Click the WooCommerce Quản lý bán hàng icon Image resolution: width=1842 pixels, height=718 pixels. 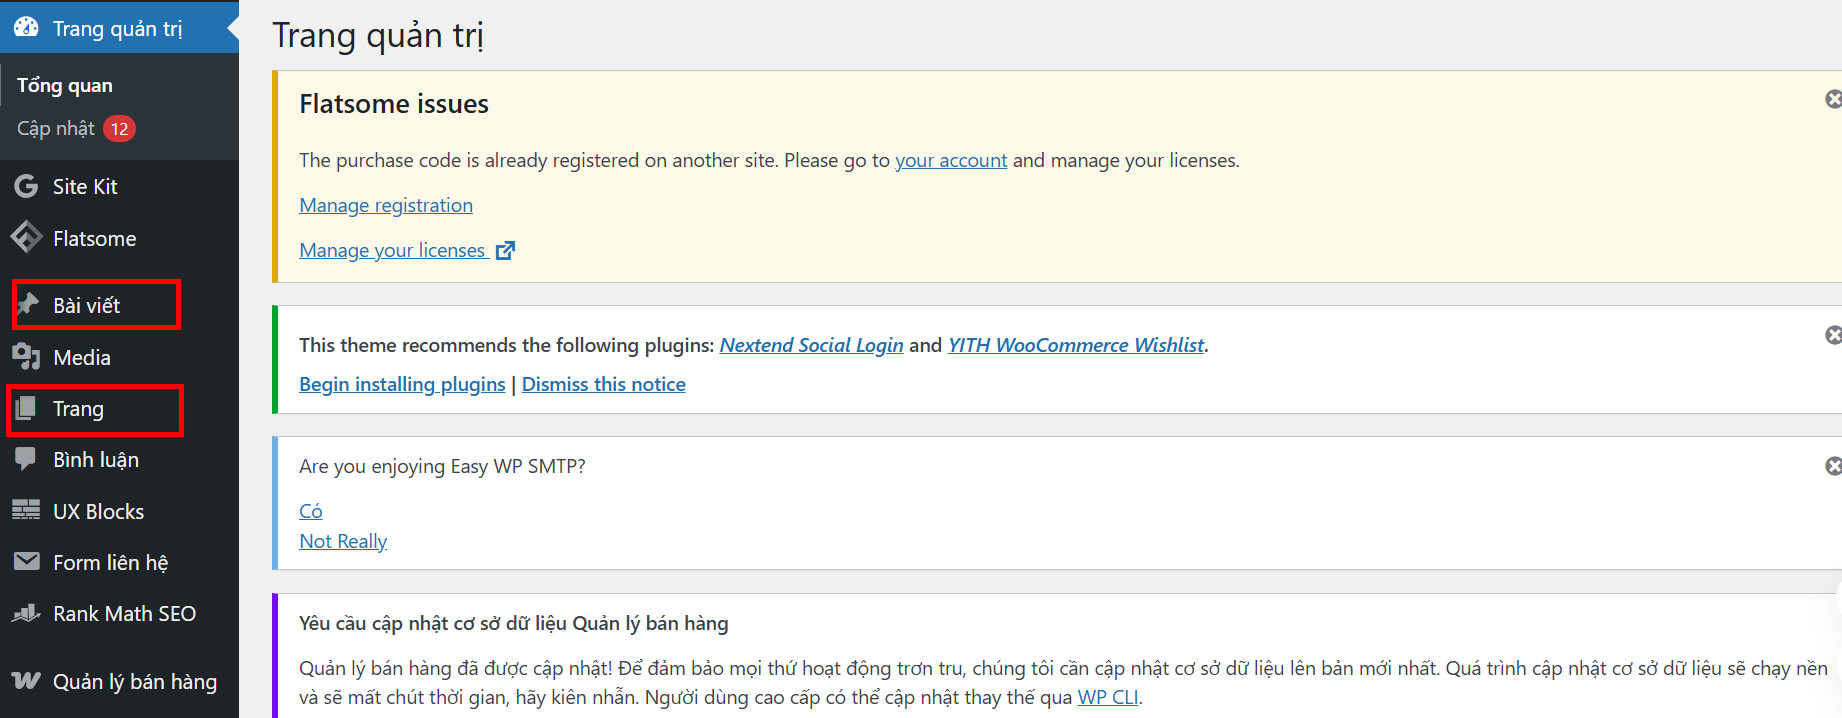point(26,681)
